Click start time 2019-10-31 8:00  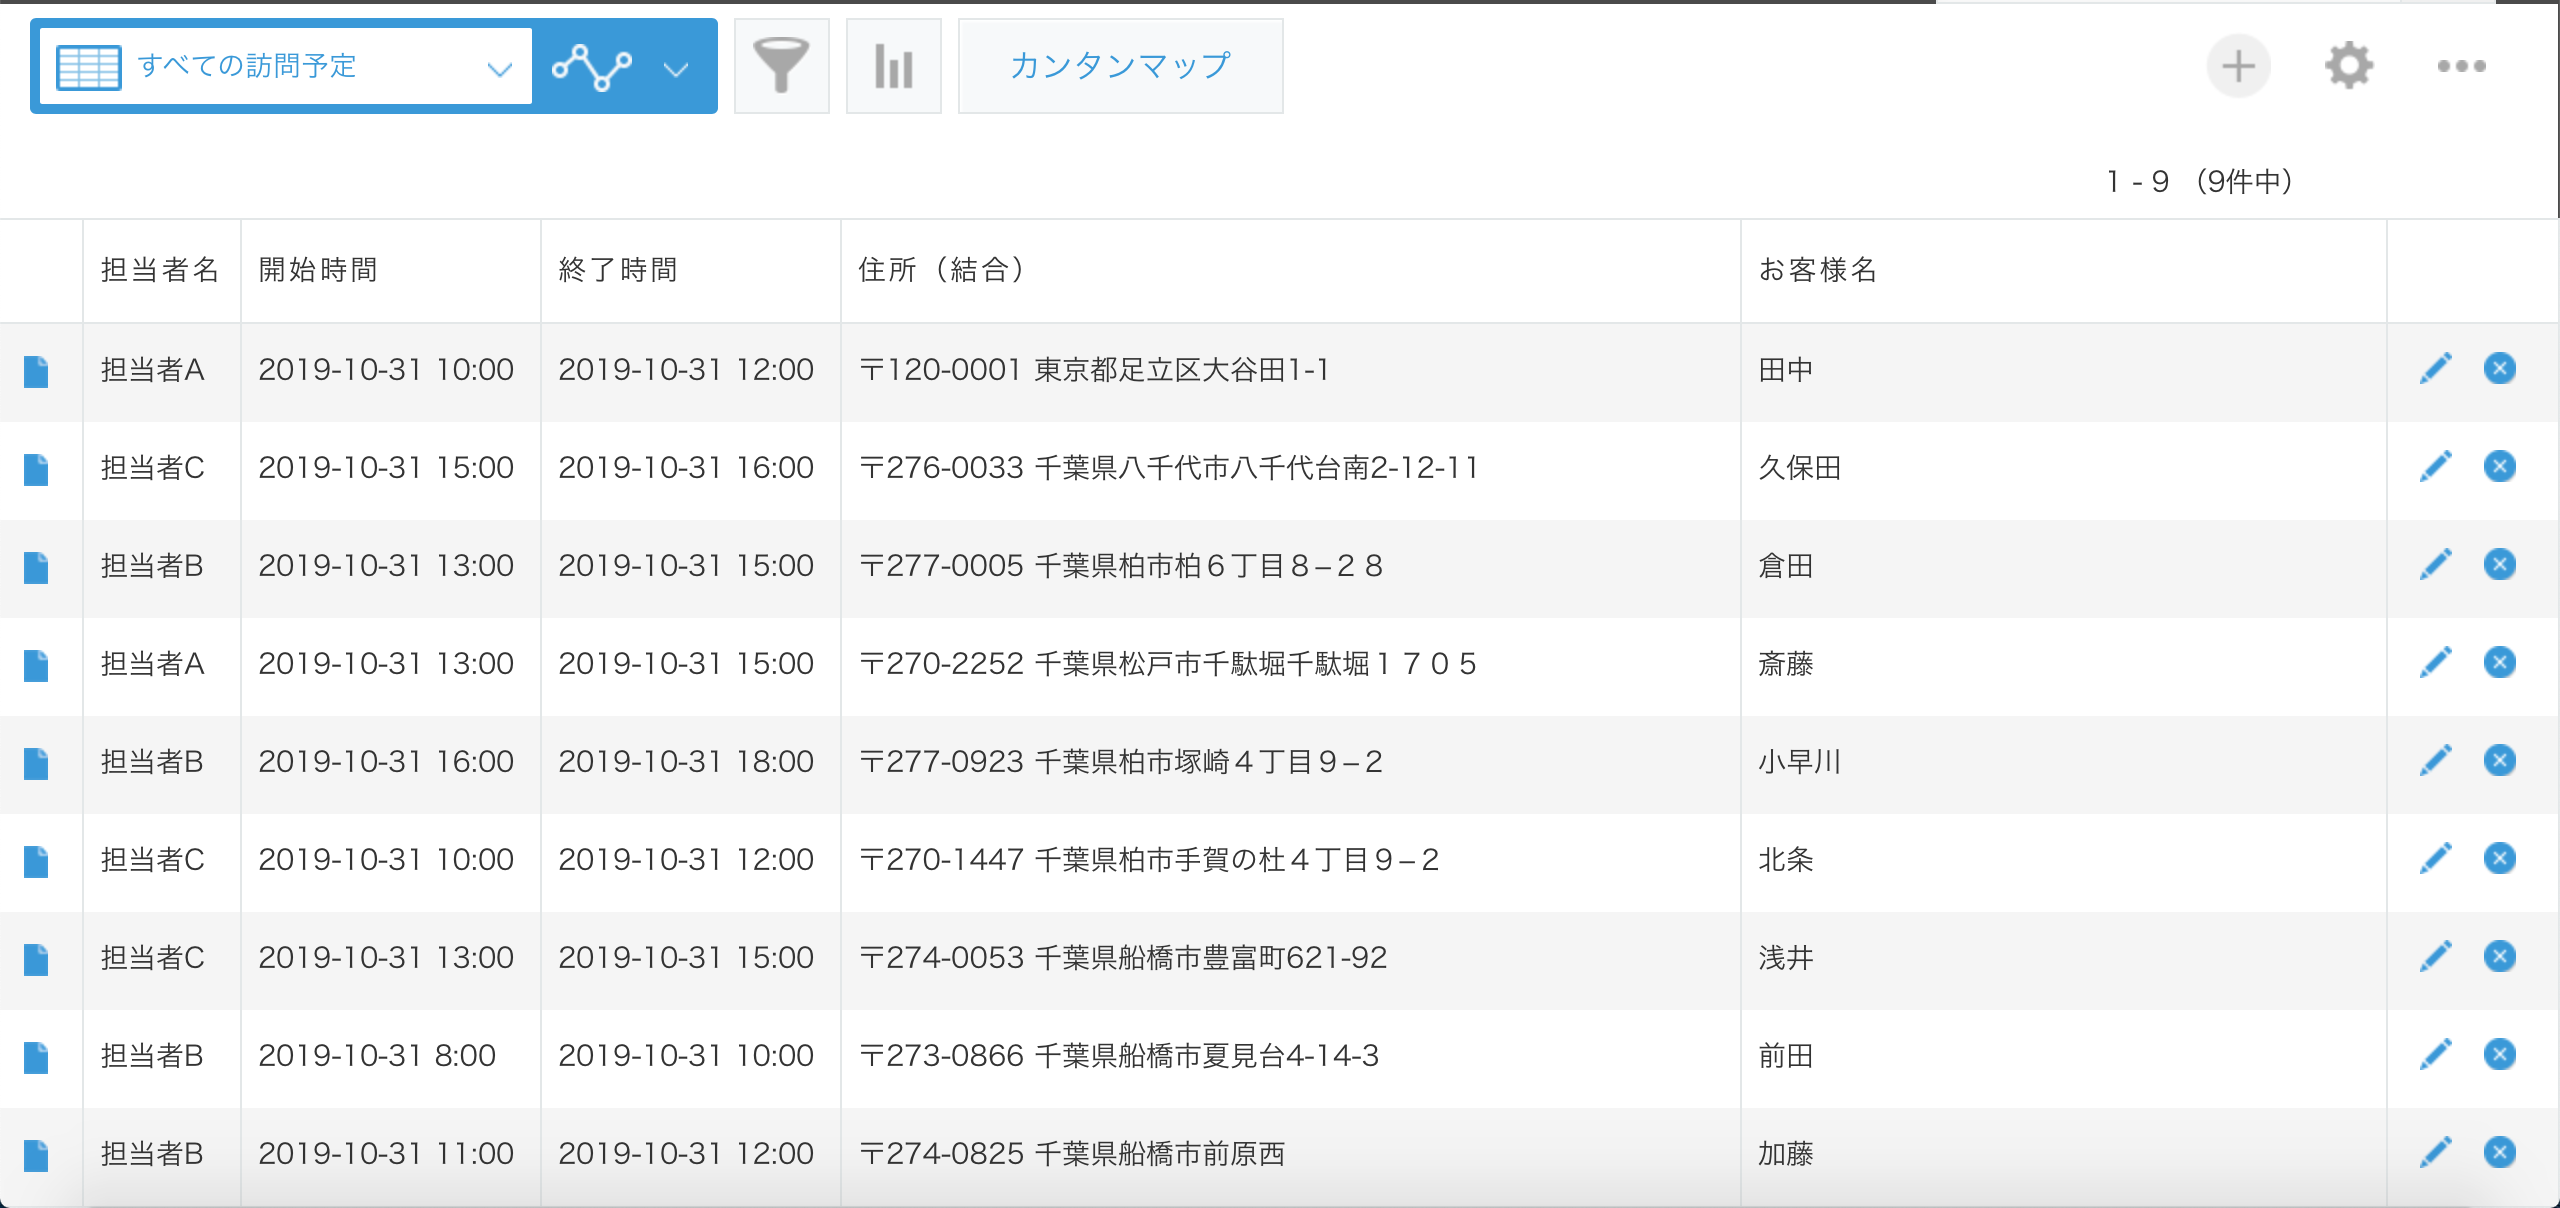tap(377, 1056)
